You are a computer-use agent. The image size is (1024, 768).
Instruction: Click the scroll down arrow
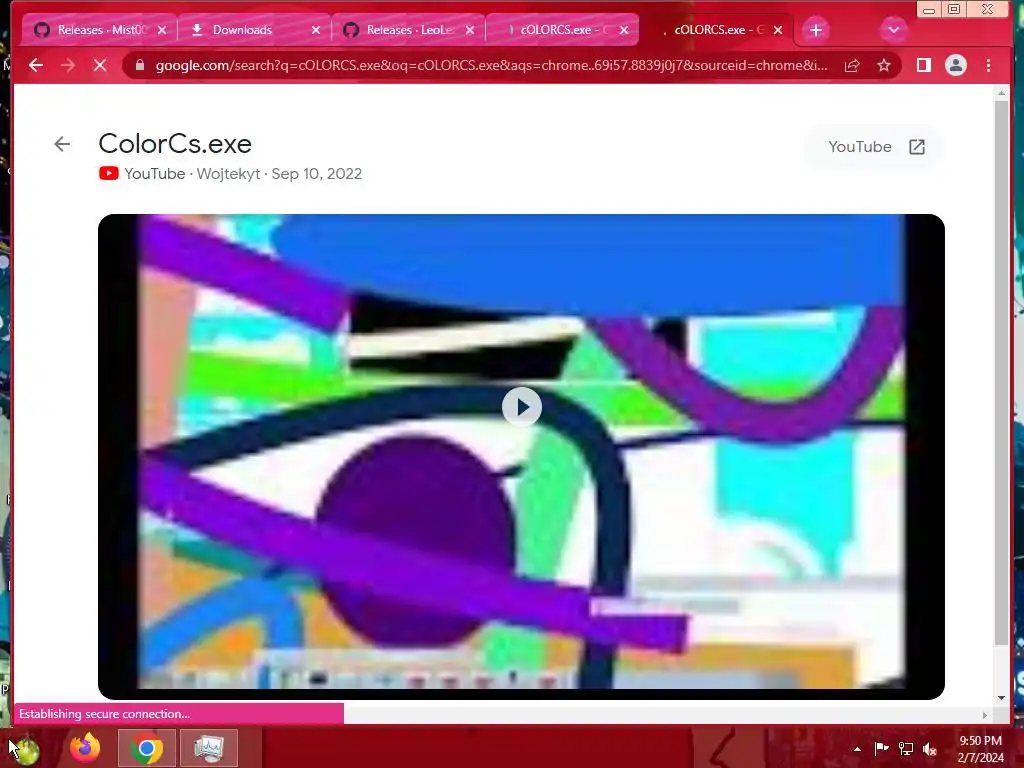[1002, 697]
